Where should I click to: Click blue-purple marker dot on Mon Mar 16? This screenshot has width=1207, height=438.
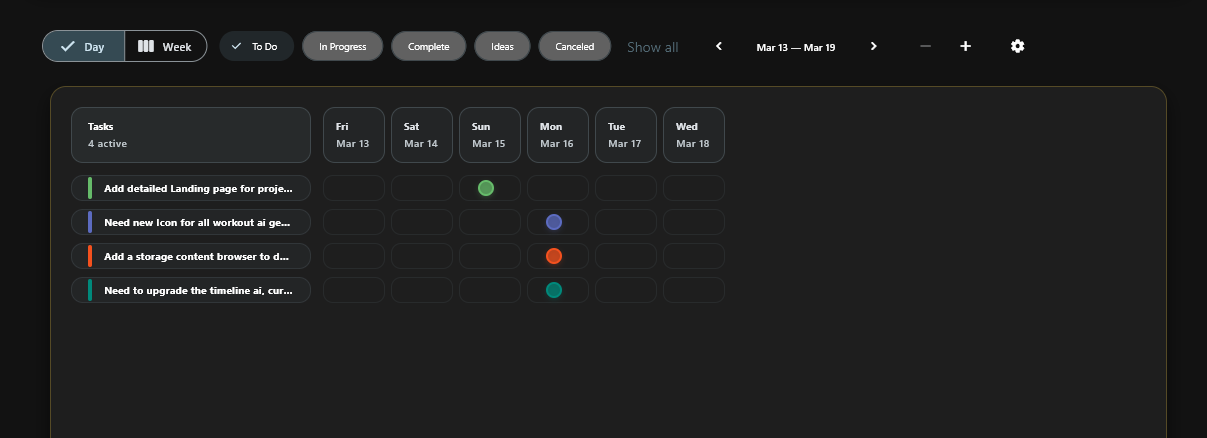(x=554, y=222)
